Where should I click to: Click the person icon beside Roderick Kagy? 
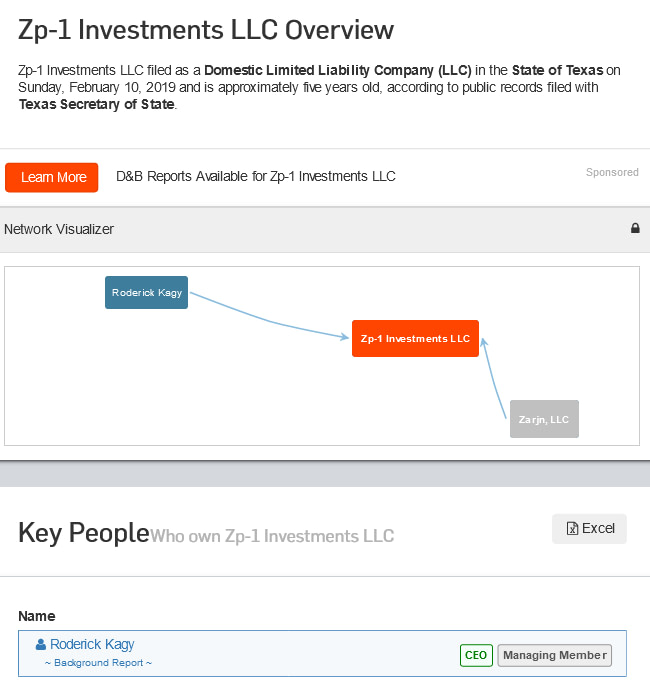pos(41,645)
